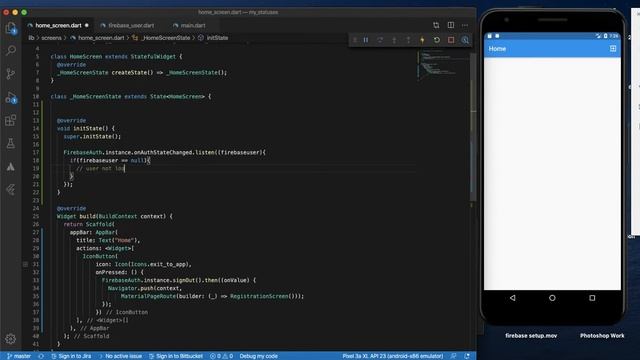Image resolution: width=640 pixels, height=360 pixels.
Task: Split the editor to the right
Action: pos(451,25)
